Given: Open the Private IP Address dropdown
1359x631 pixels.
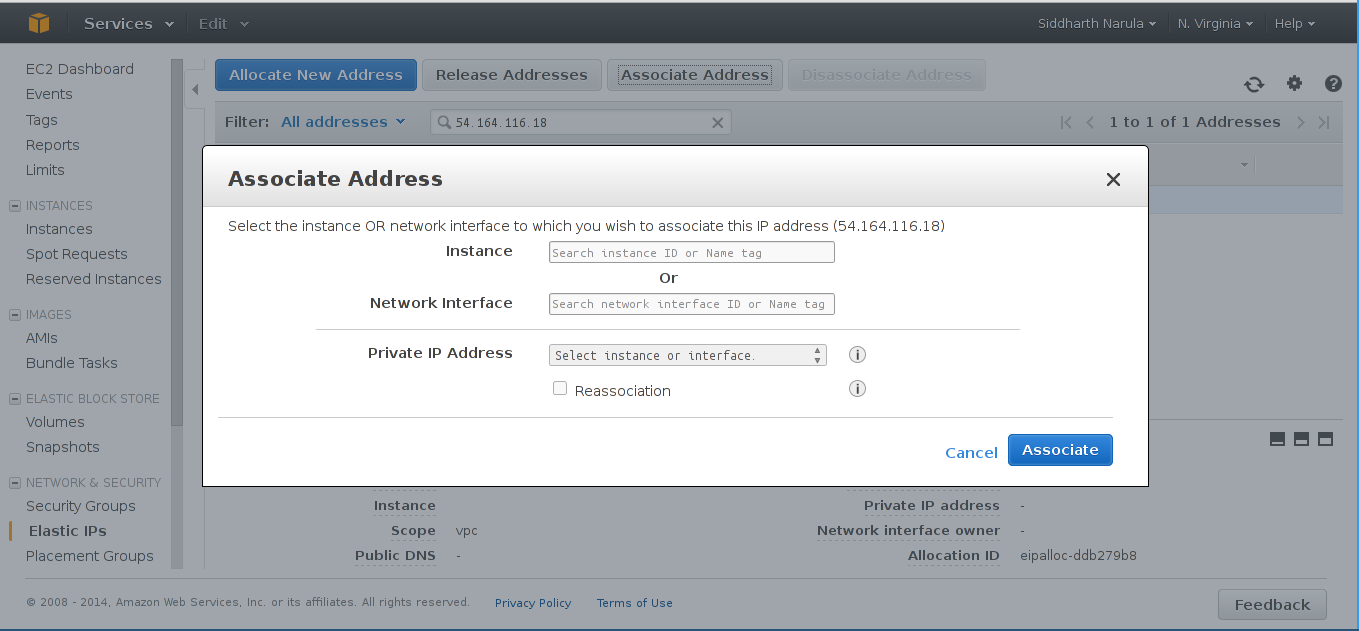Looking at the screenshot, I should coord(687,355).
